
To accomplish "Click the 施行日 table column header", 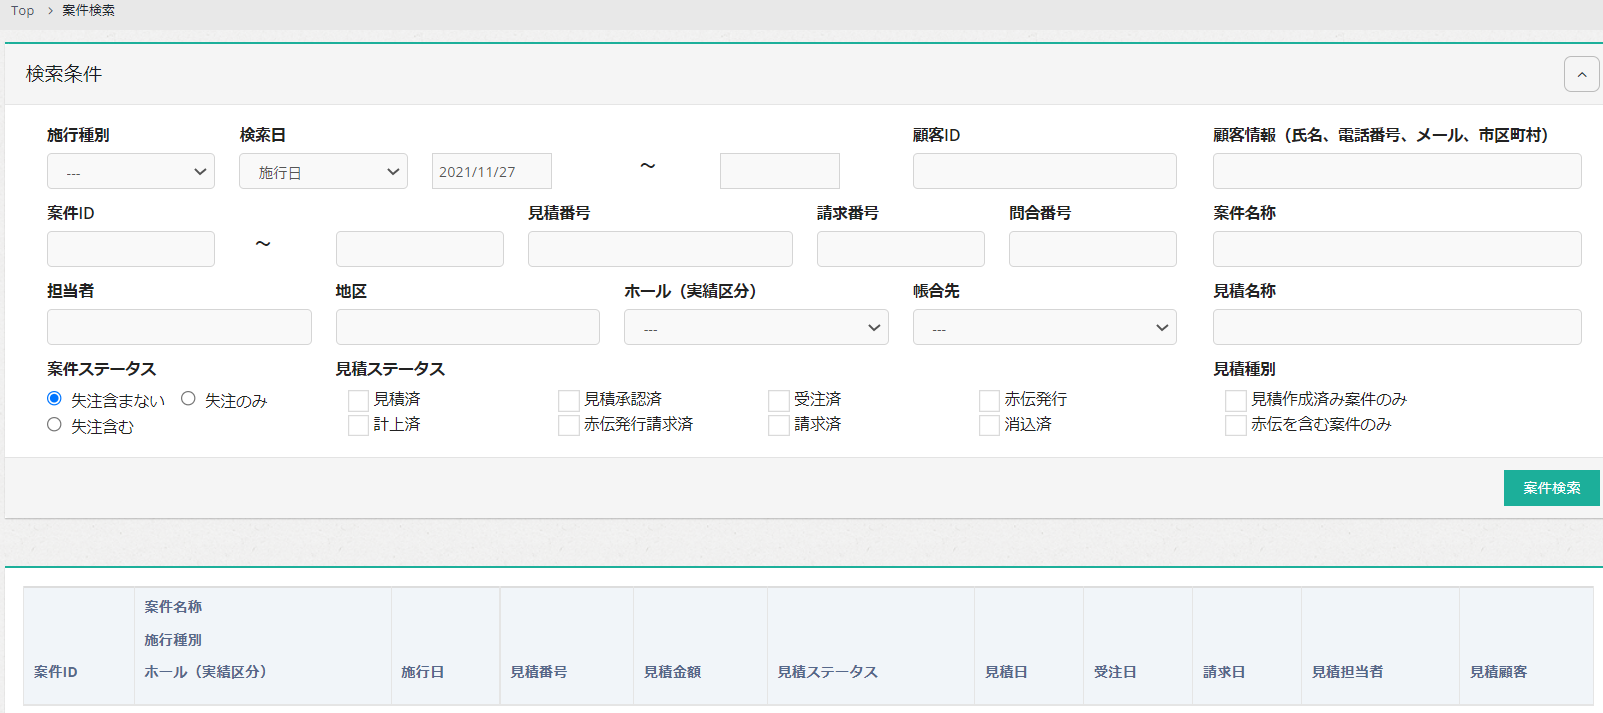I will (423, 672).
